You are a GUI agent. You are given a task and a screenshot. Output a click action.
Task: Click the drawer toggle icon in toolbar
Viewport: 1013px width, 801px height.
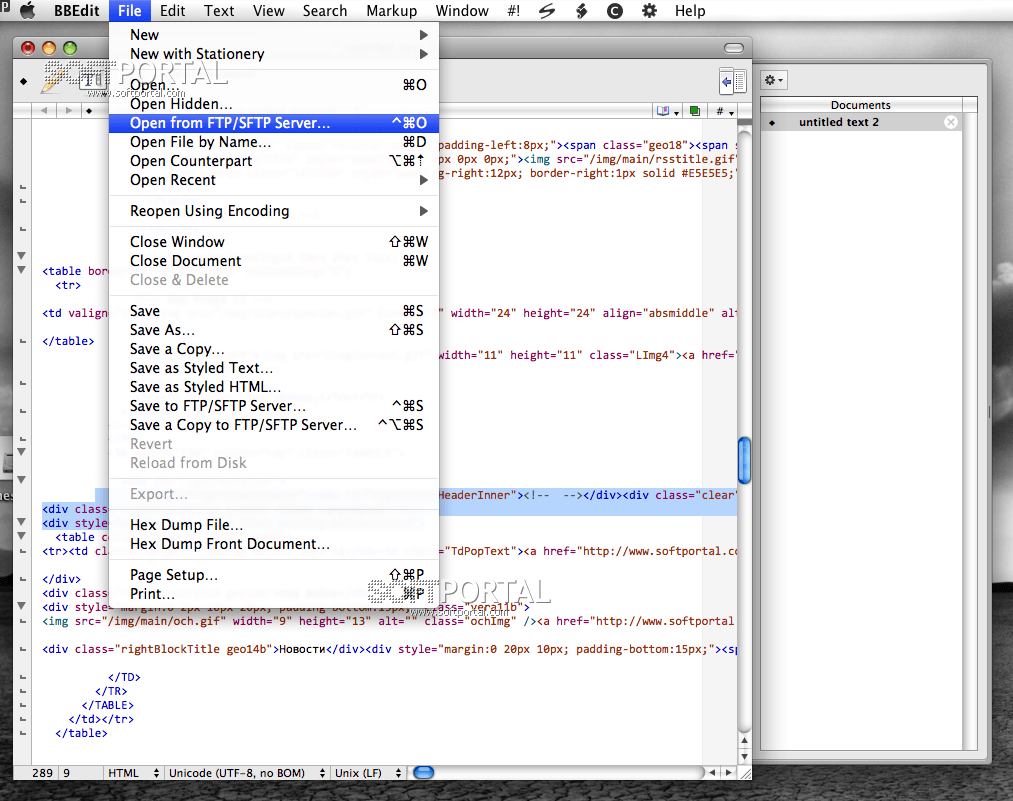pos(733,82)
